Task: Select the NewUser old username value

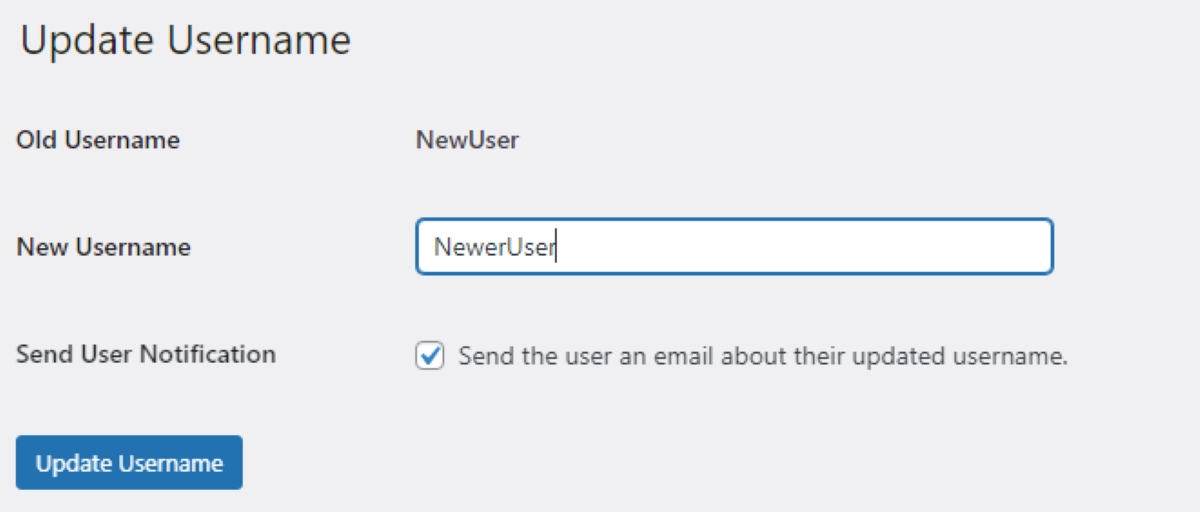Action: click(x=467, y=140)
